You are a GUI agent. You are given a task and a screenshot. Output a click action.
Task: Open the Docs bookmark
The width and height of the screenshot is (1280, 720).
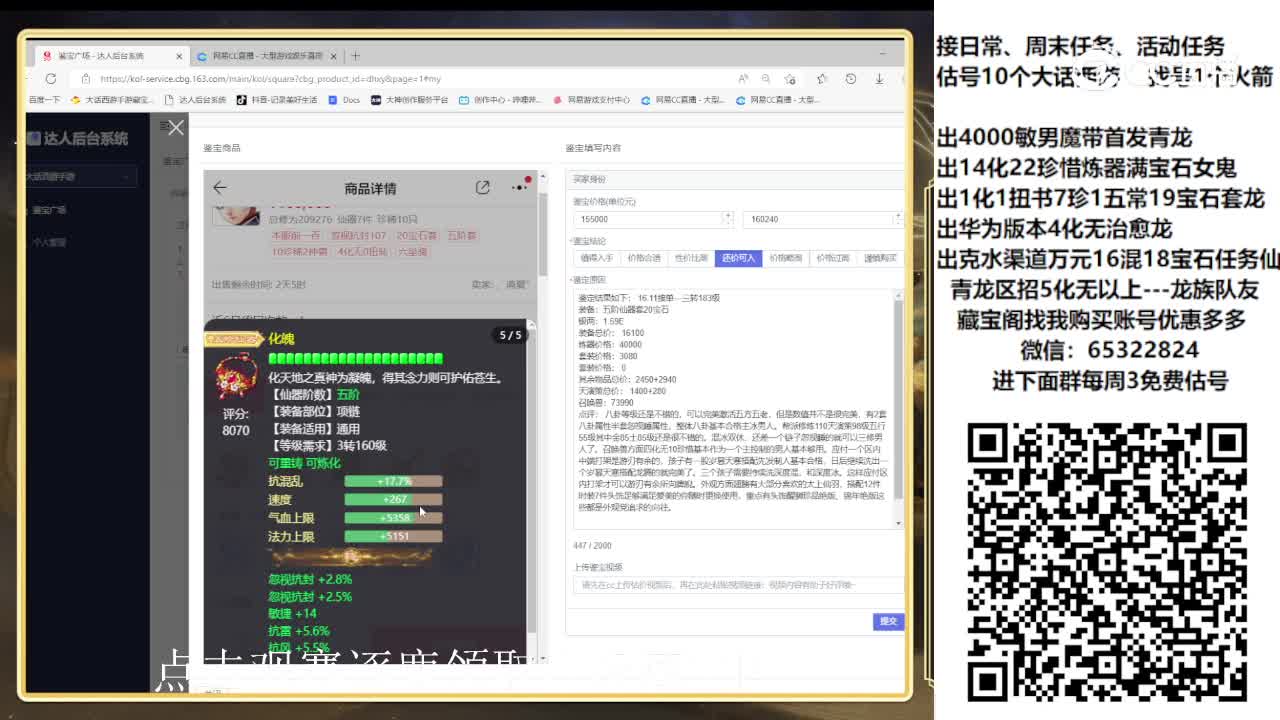(x=344, y=100)
